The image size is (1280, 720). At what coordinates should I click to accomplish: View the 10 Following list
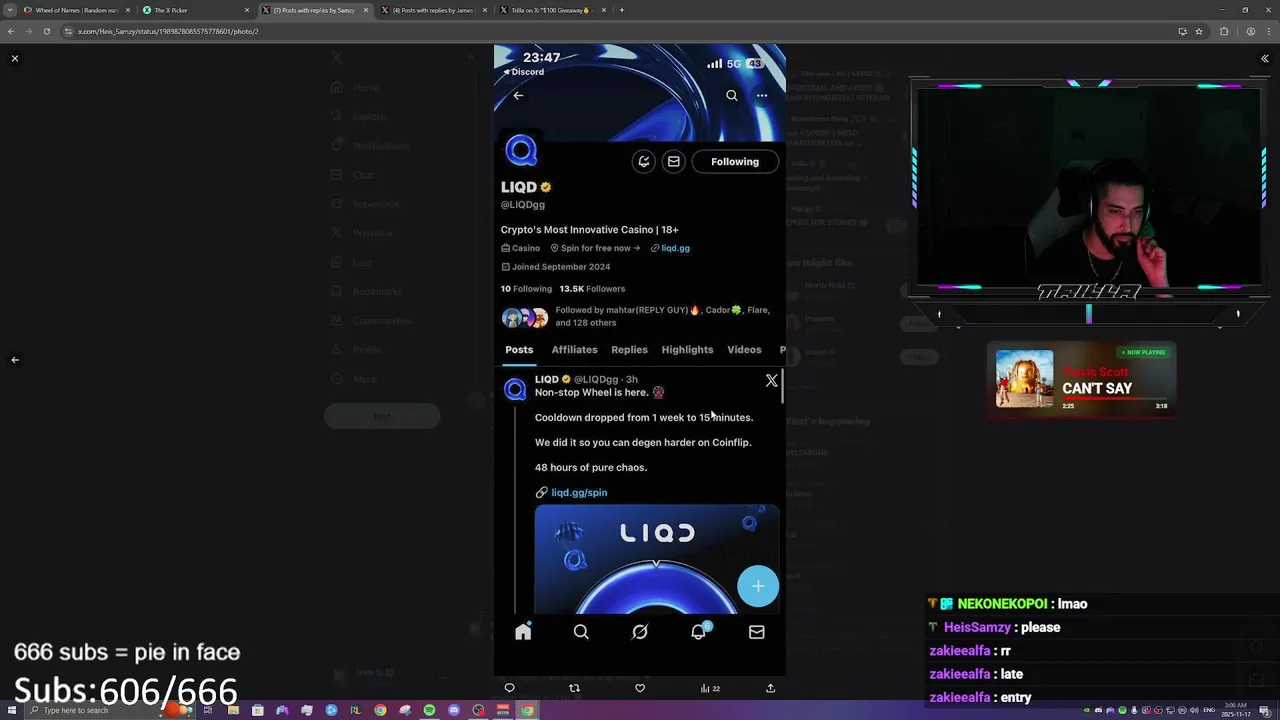pyautogui.click(x=526, y=289)
